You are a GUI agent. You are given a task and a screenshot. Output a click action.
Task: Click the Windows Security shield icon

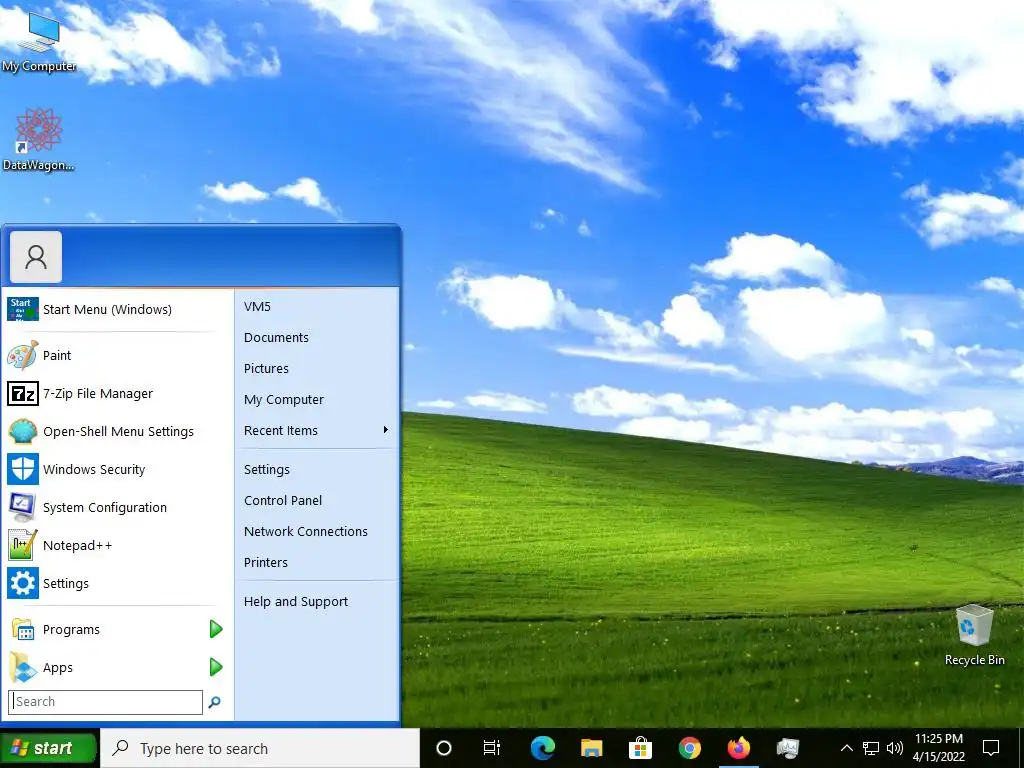pos(23,469)
